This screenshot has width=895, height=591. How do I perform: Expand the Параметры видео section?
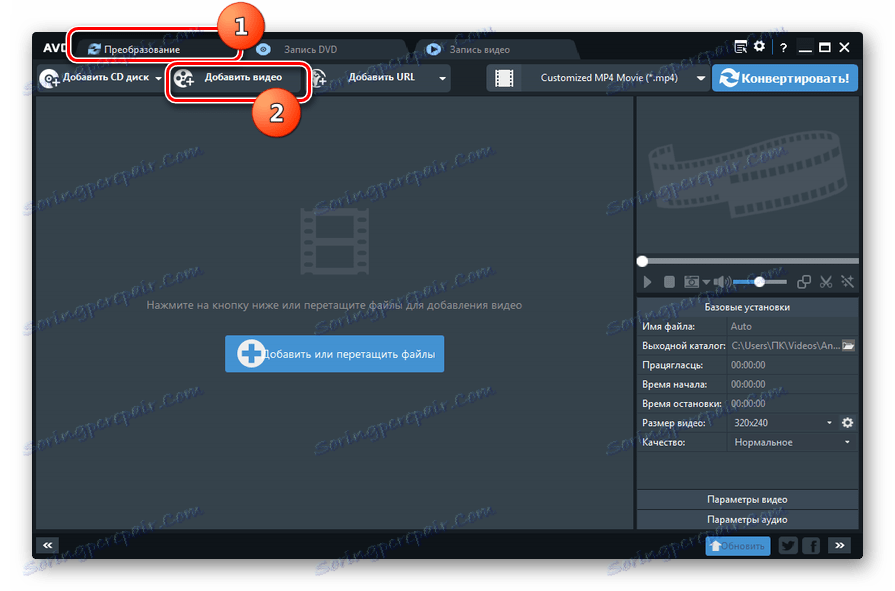click(747, 500)
